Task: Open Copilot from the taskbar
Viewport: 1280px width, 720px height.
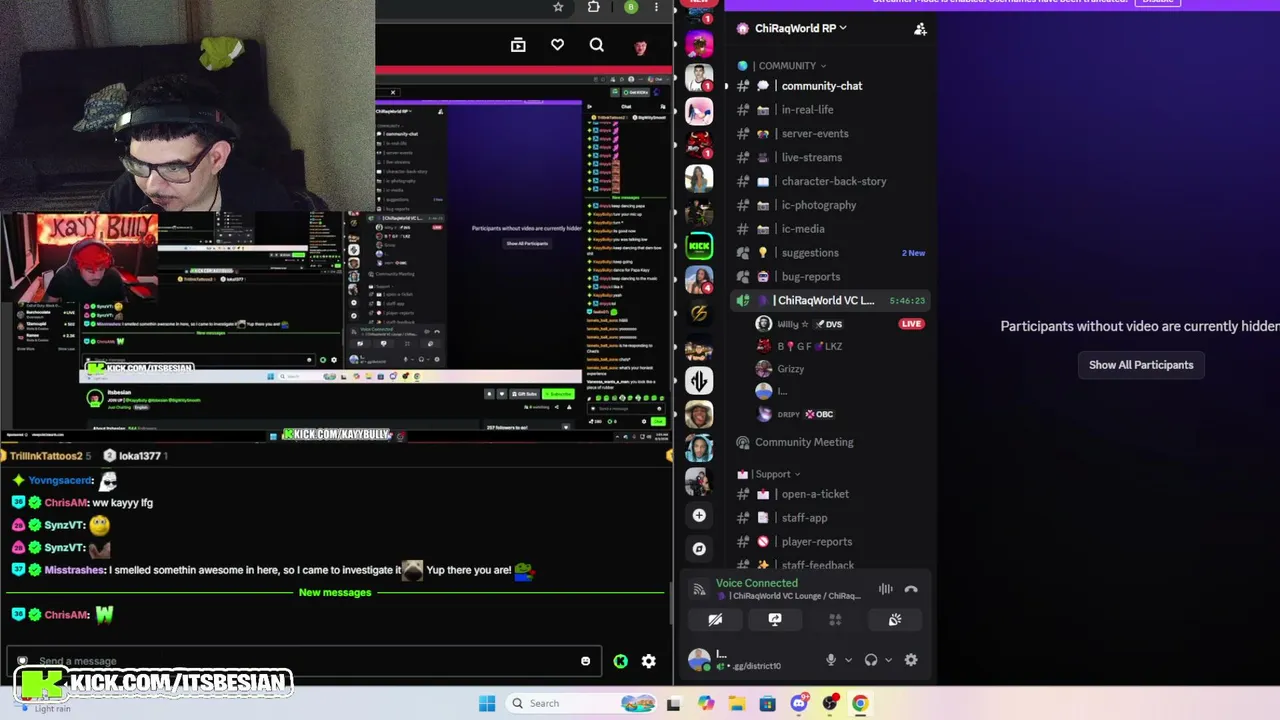Action: pos(707,703)
